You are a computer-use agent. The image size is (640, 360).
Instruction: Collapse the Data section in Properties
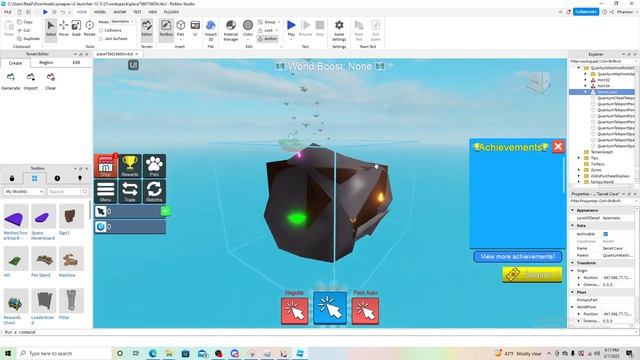[573, 226]
